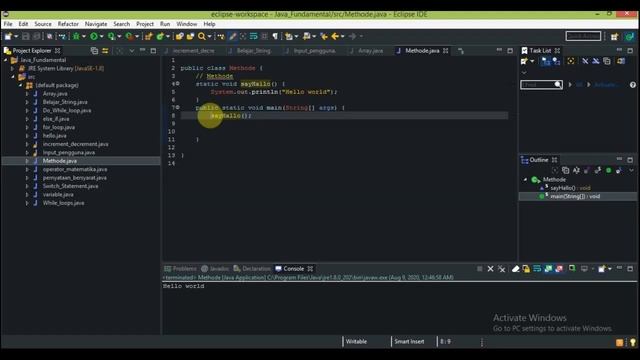
Task: Toggle Console Word Wrap icon
Action: tap(537, 269)
